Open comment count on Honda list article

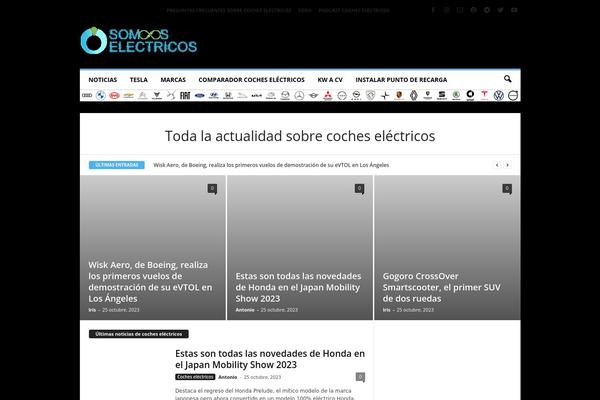pos(360,377)
